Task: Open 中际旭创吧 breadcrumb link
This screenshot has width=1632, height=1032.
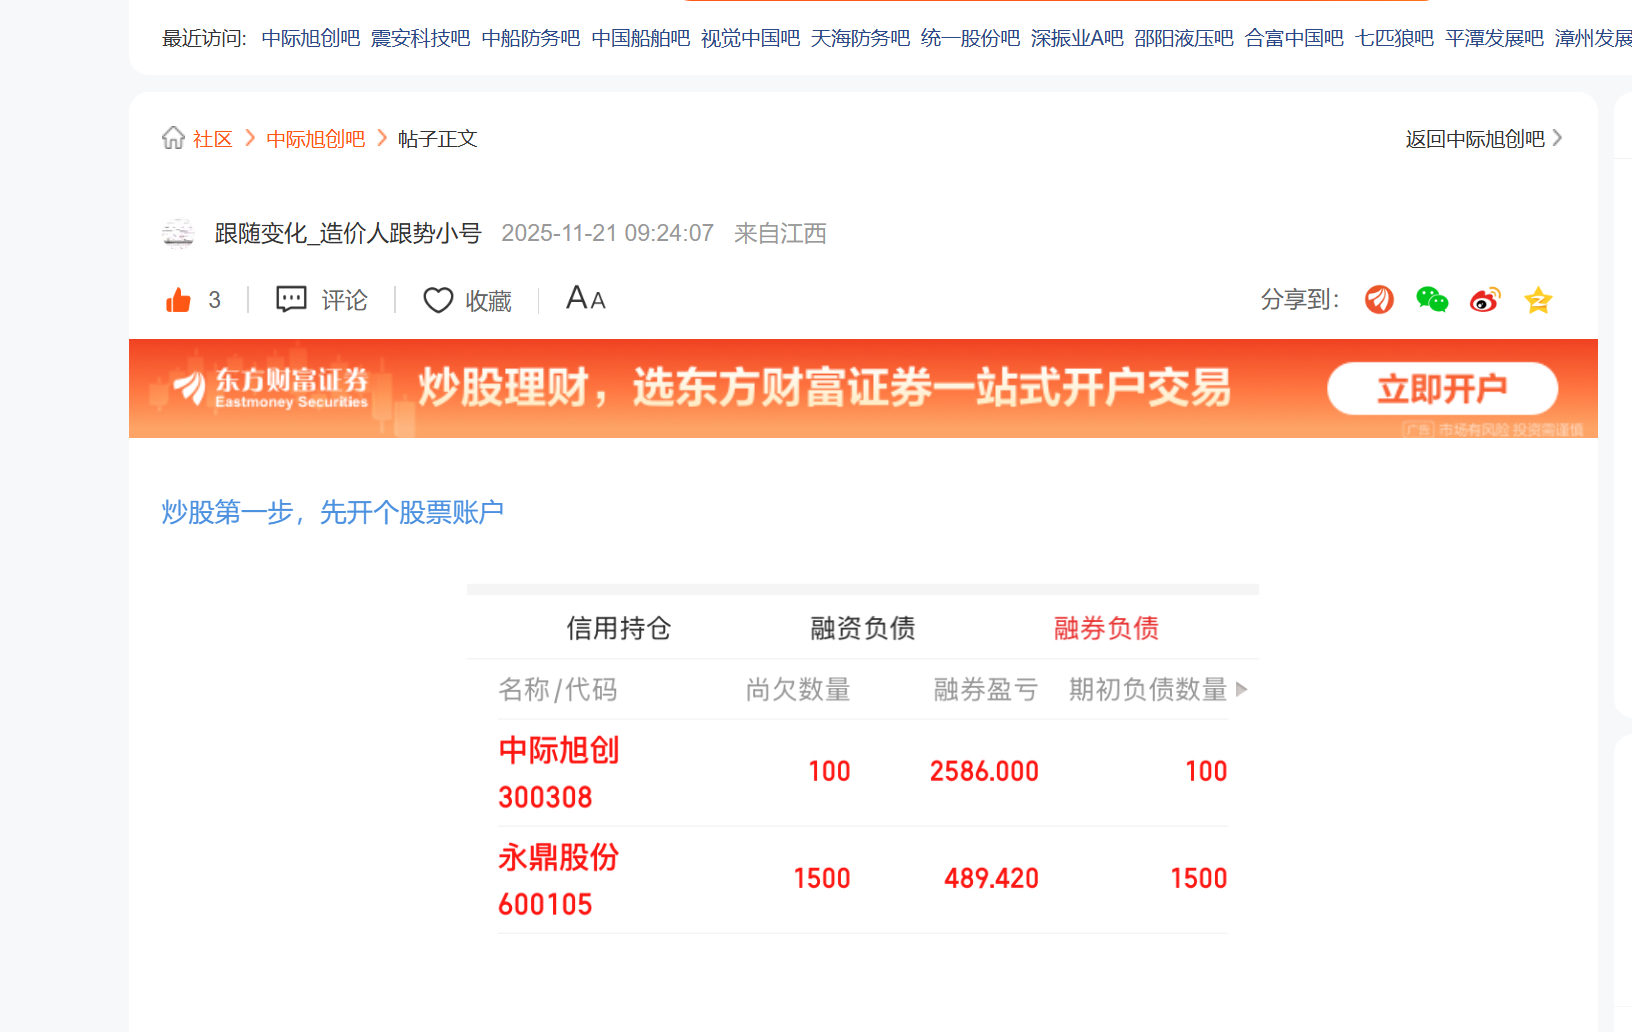Action: 316,139
